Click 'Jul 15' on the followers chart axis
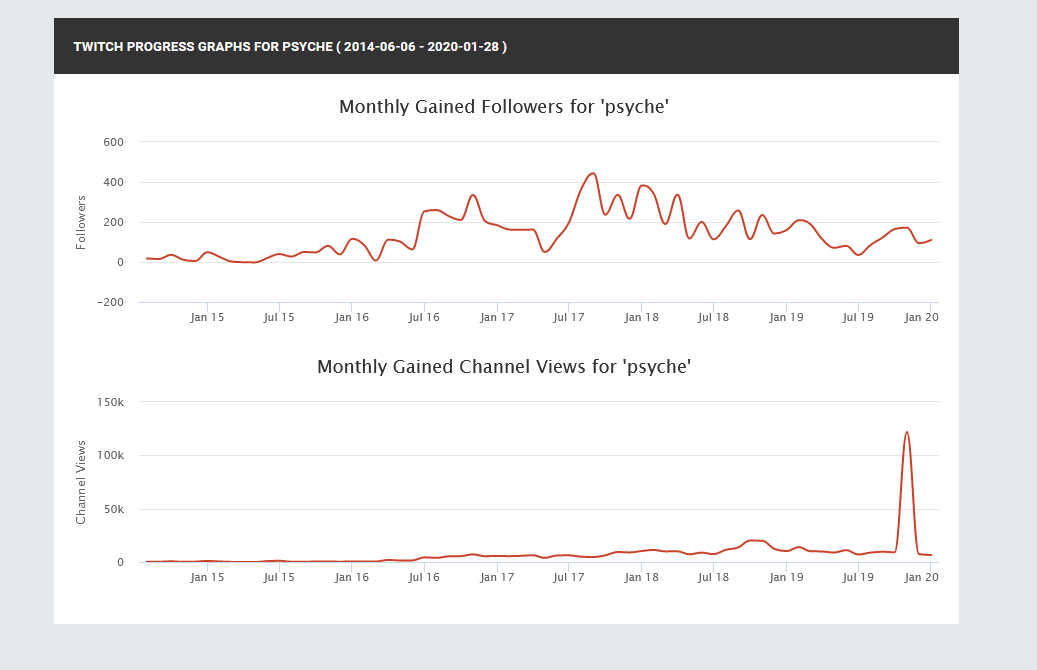The image size is (1037, 670). (x=279, y=317)
